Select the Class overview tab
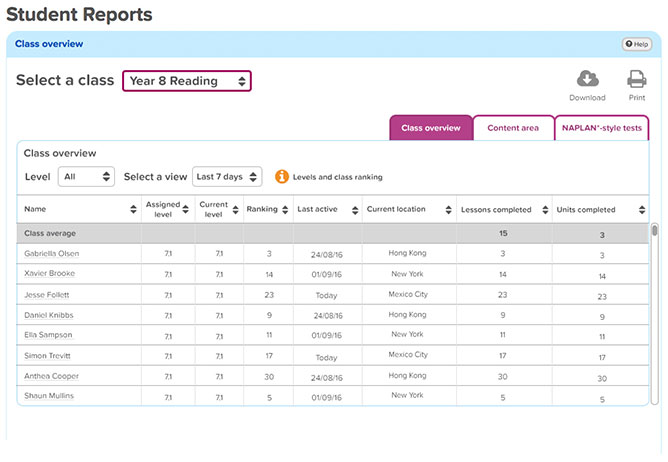 pos(430,128)
